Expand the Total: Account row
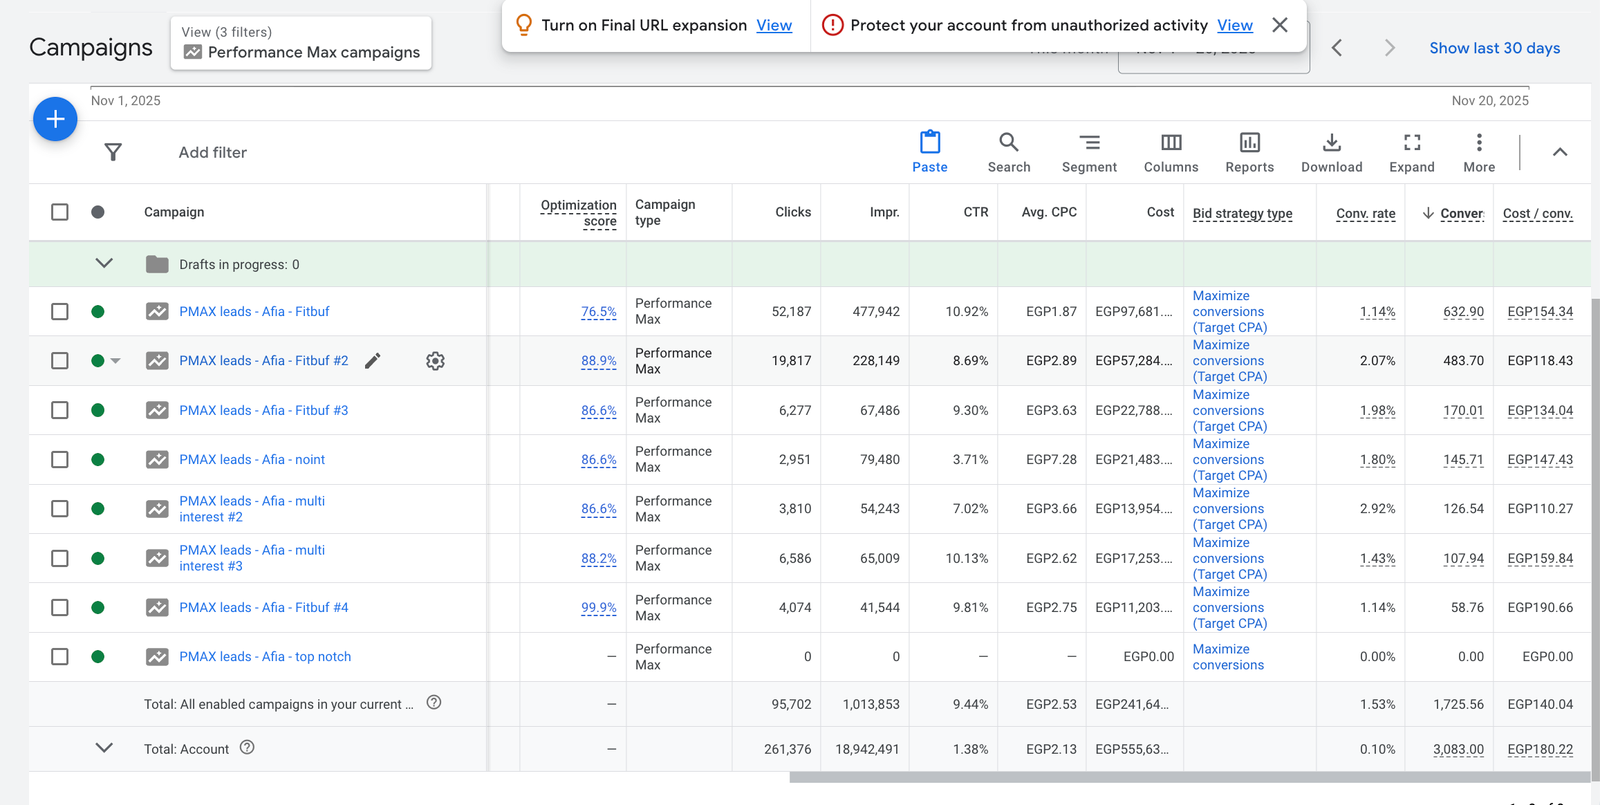1600x805 pixels. click(x=104, y=748)
